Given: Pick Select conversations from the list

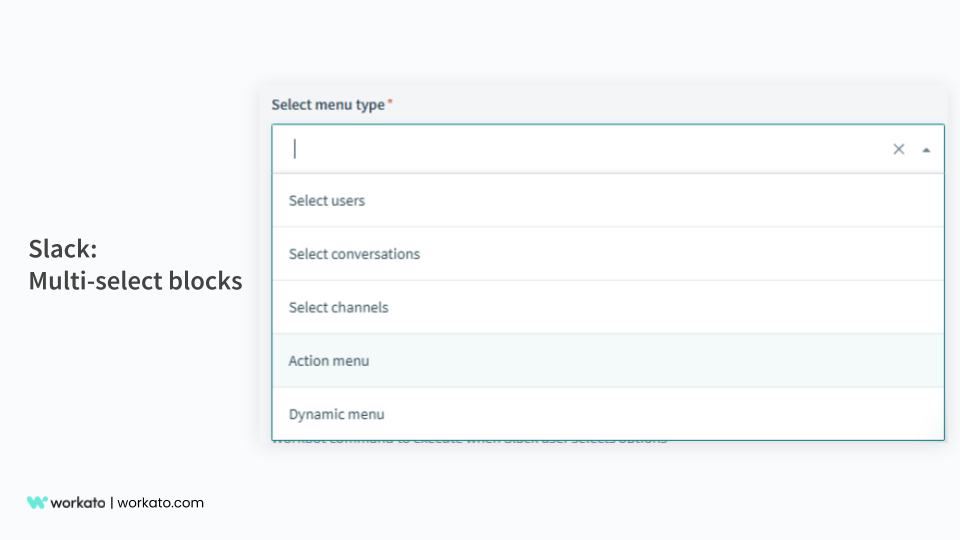Looking at the screenshot, I should [354, 254].
